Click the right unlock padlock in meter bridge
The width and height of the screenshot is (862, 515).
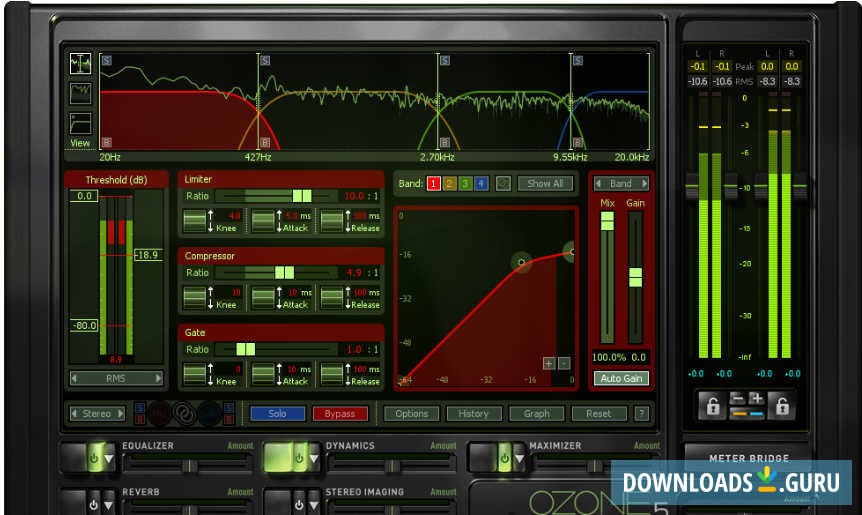click(782, 406)
